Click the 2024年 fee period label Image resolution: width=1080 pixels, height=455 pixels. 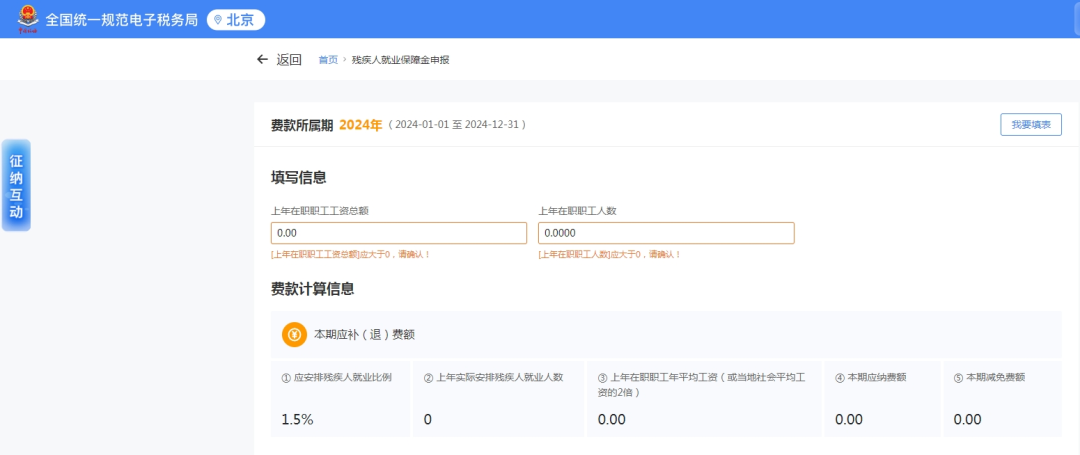(360, 125)
